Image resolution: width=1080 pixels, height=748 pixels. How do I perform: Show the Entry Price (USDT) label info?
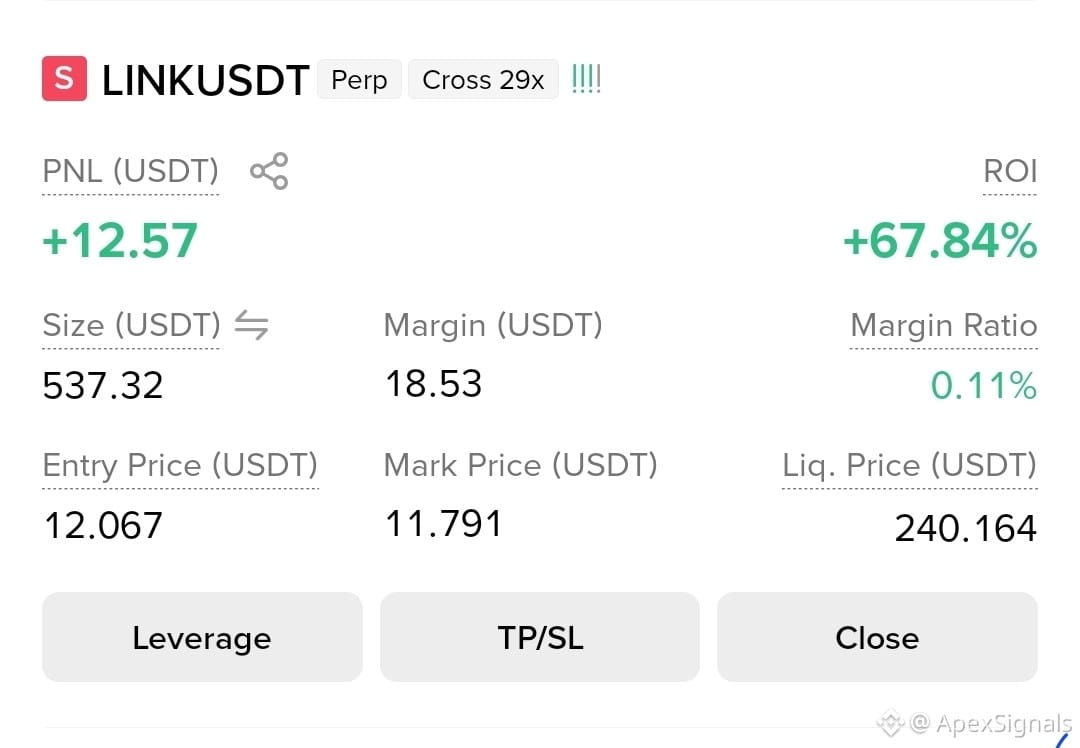(x=180, y=466)
